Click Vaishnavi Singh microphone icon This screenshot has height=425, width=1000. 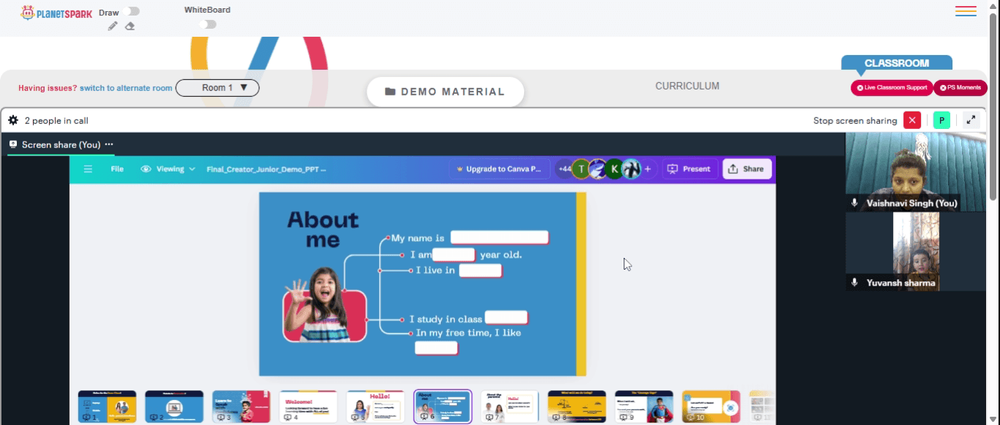point(855,203)
